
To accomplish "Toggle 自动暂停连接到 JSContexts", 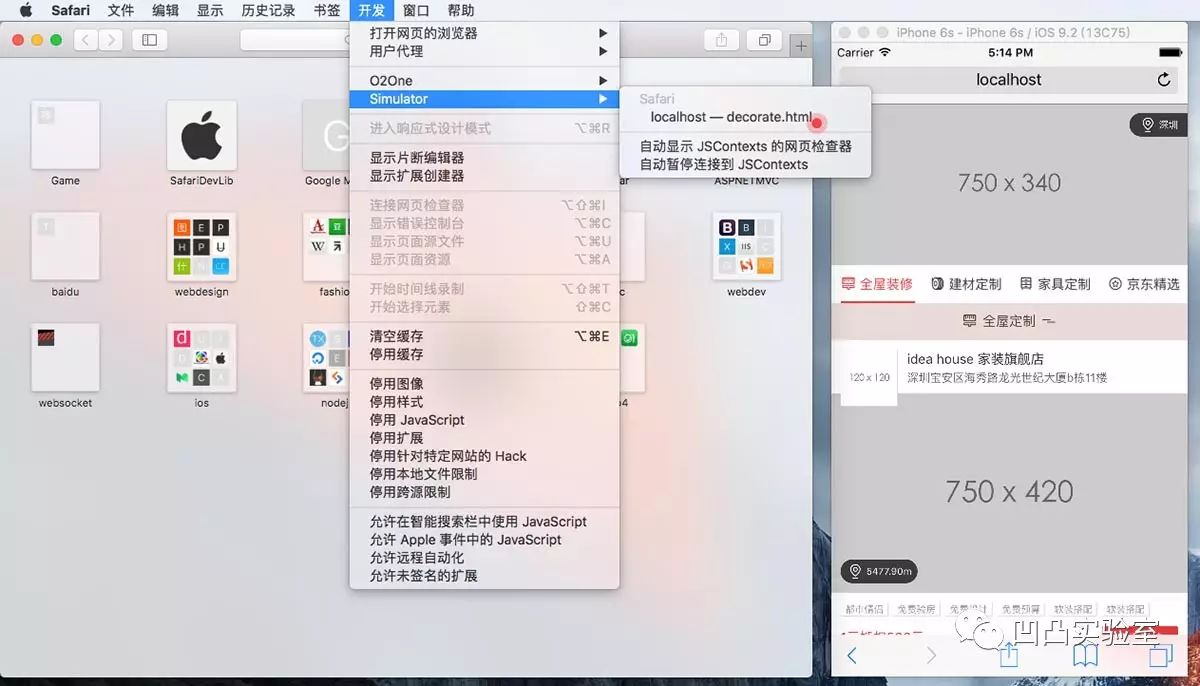I will [746, 164].
